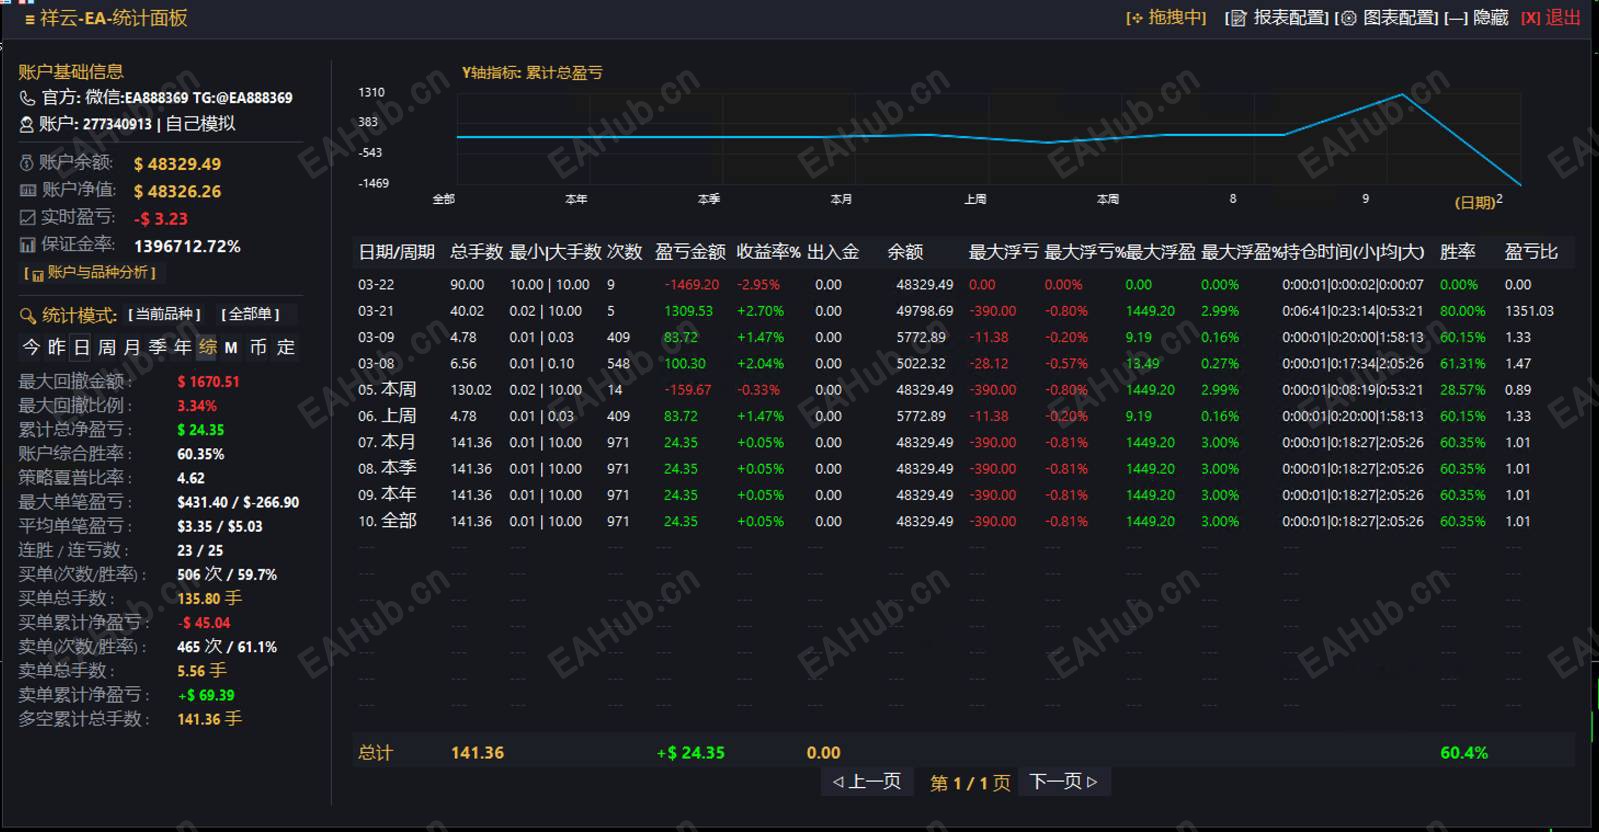Open 账户与品种分析 analysis
1599x832 pixels.
tap(90, 273)
